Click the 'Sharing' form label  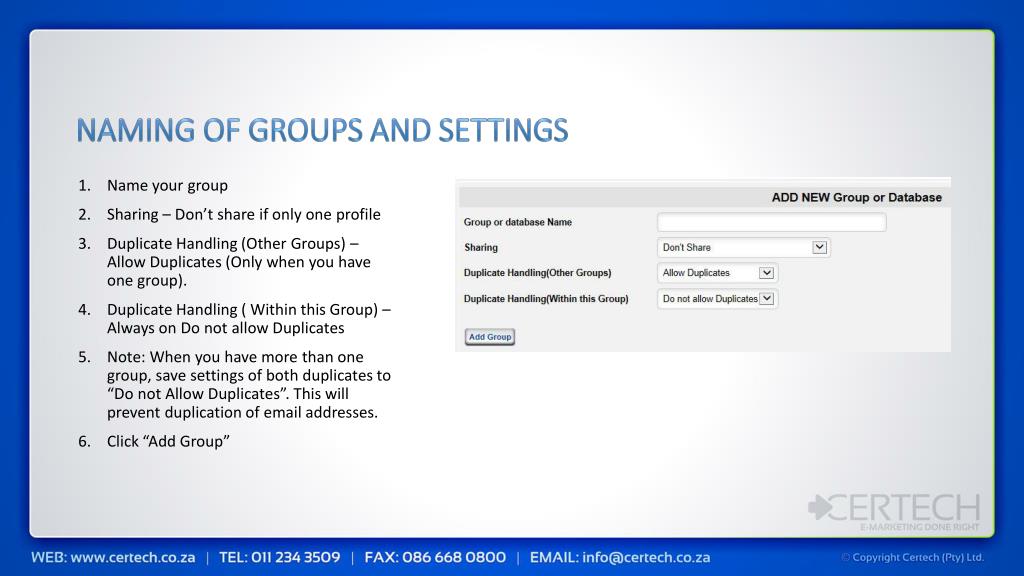pyautogui.click(x=481, y=248)
